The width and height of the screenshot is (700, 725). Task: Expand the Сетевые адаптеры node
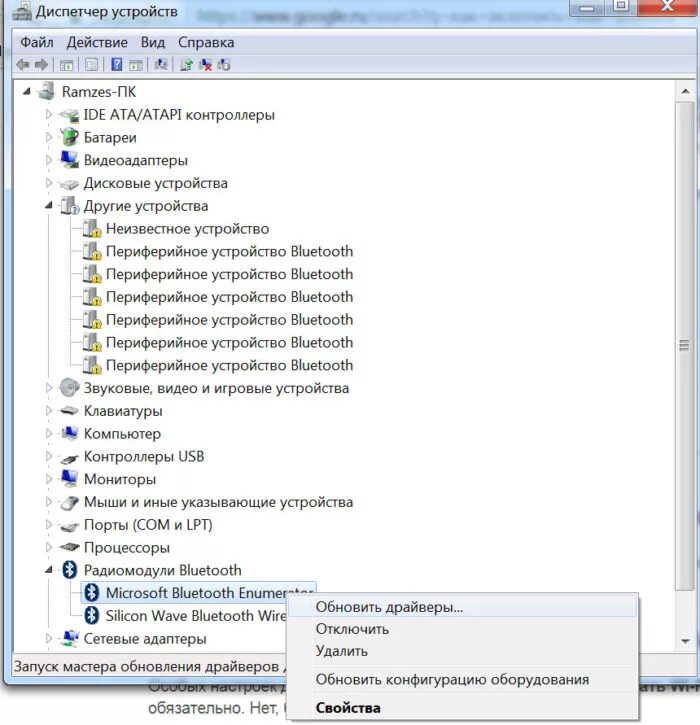click(49, 638)
